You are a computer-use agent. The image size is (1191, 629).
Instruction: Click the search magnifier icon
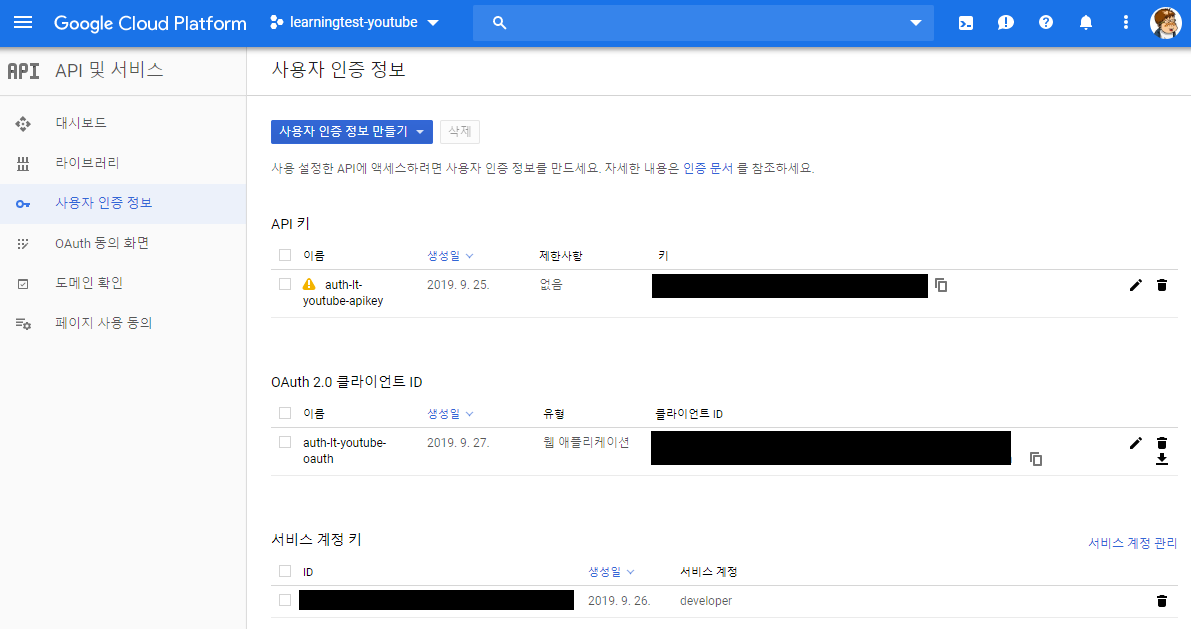499,23
